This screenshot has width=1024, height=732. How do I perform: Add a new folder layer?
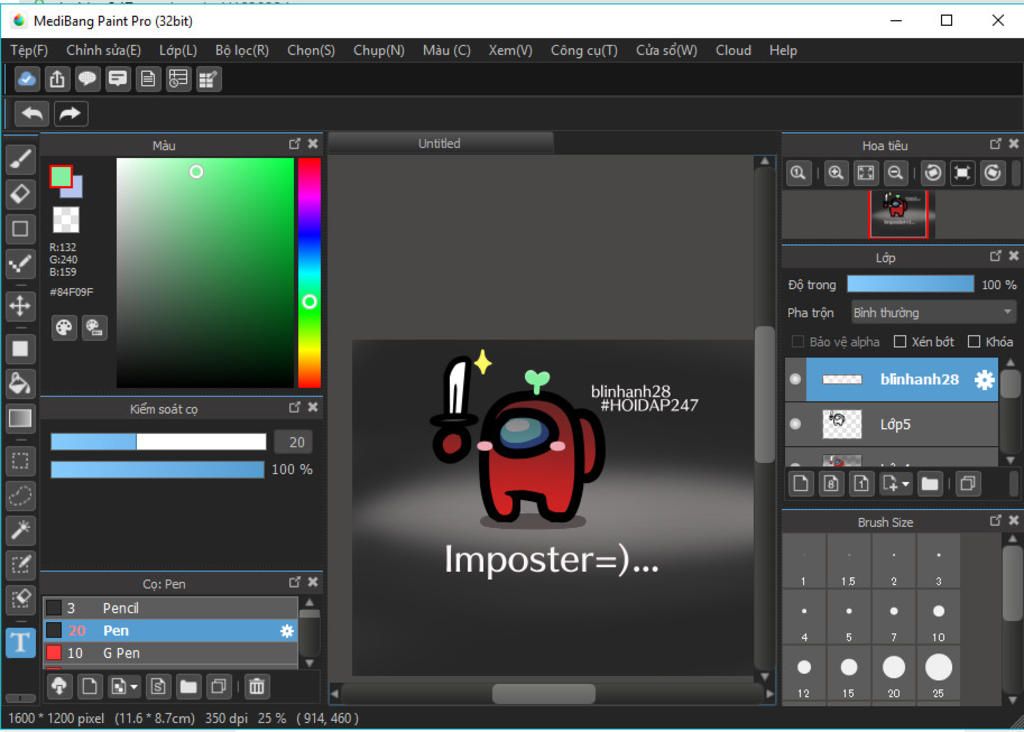coord(930,484)
